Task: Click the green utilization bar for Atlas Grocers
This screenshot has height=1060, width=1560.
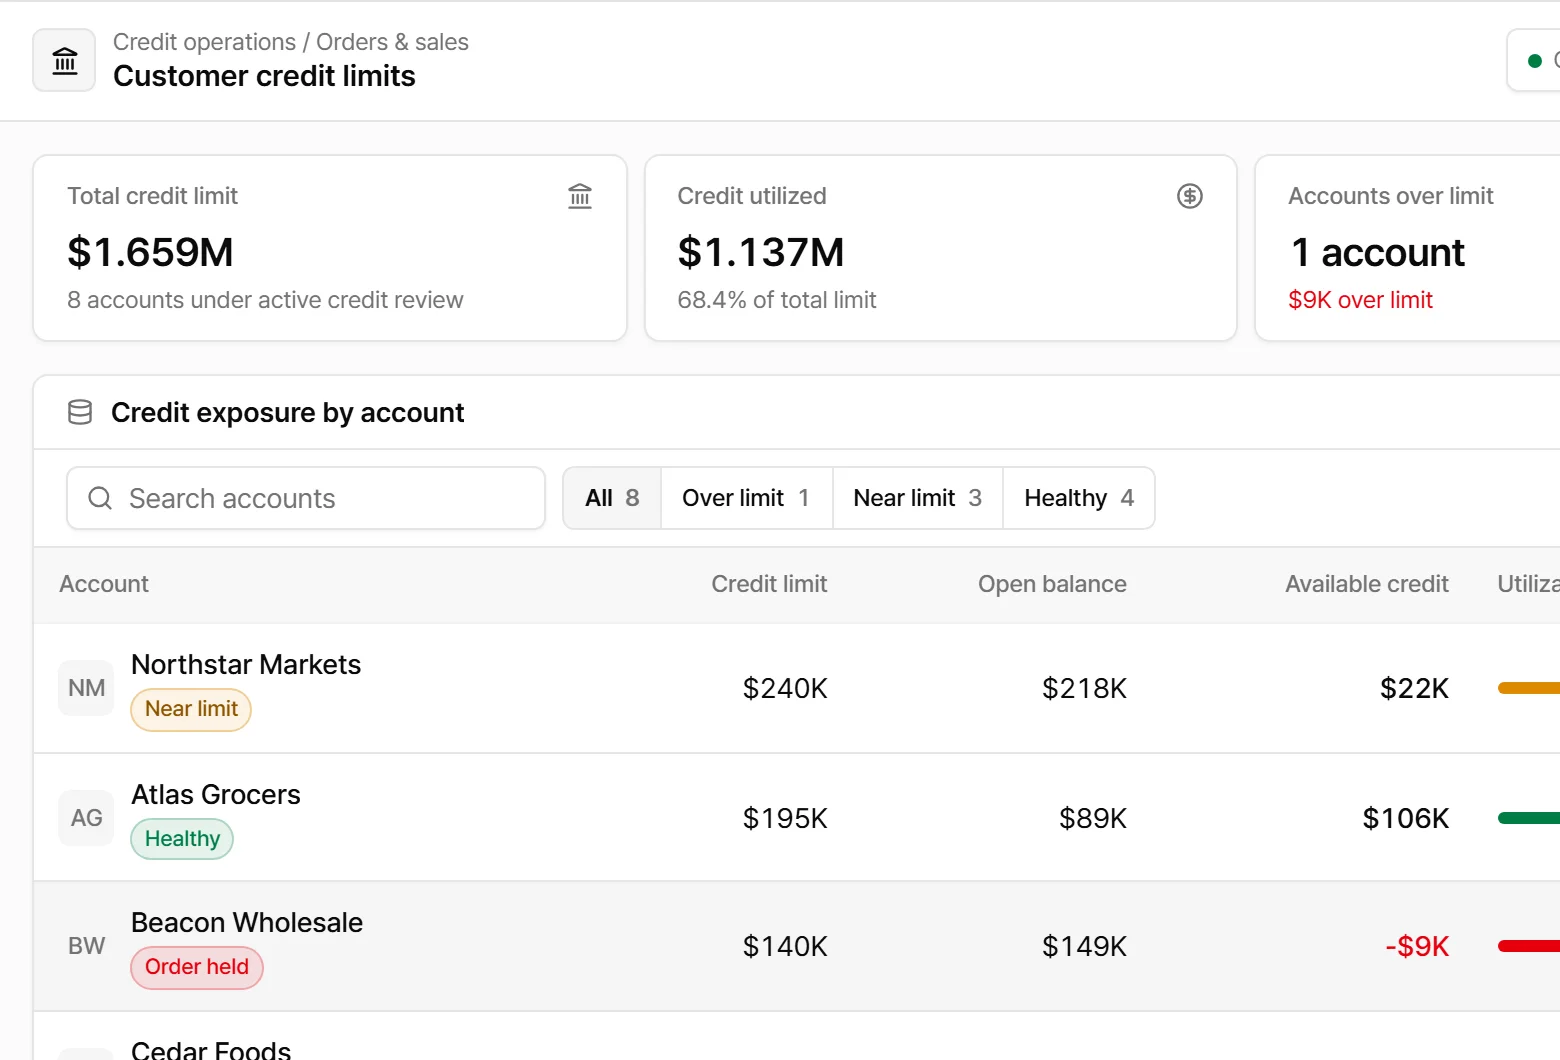Action: 1529,818
